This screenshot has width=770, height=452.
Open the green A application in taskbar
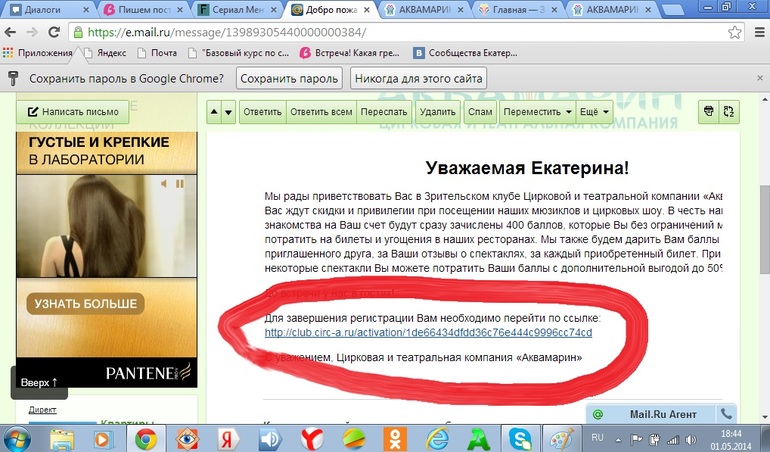click(x=479, y=439)
